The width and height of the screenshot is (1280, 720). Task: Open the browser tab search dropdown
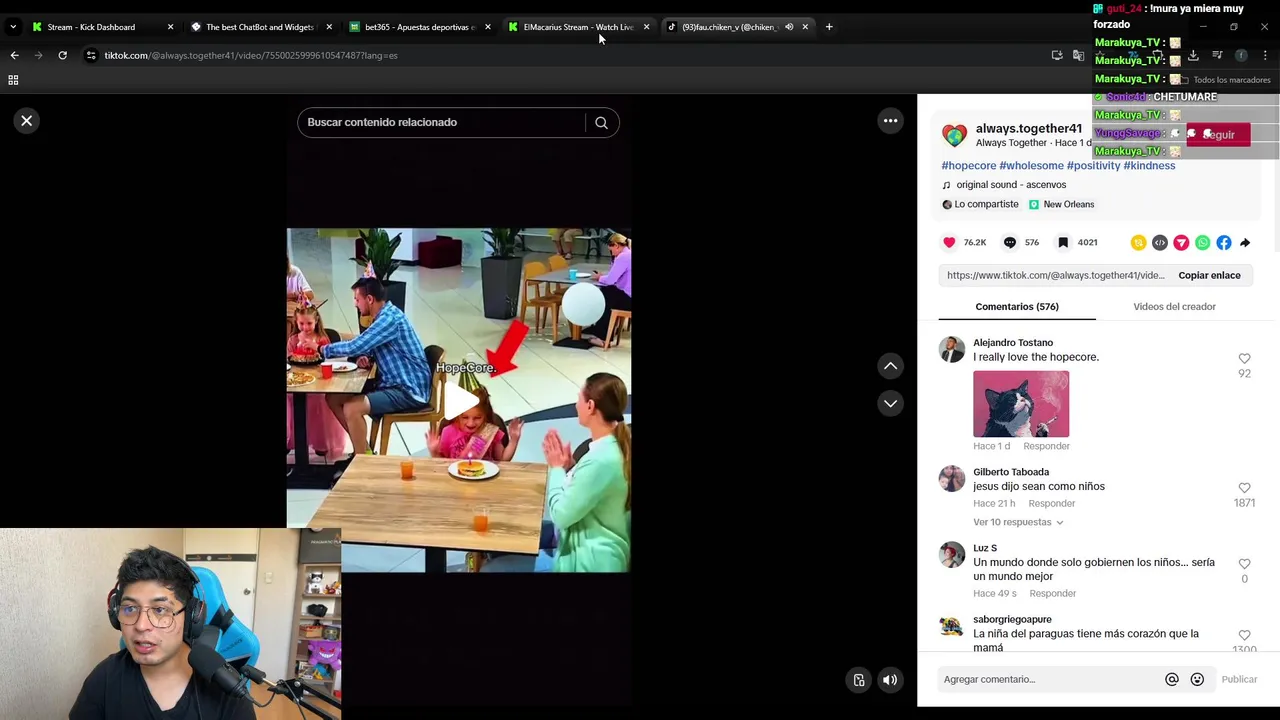(13, 27)
